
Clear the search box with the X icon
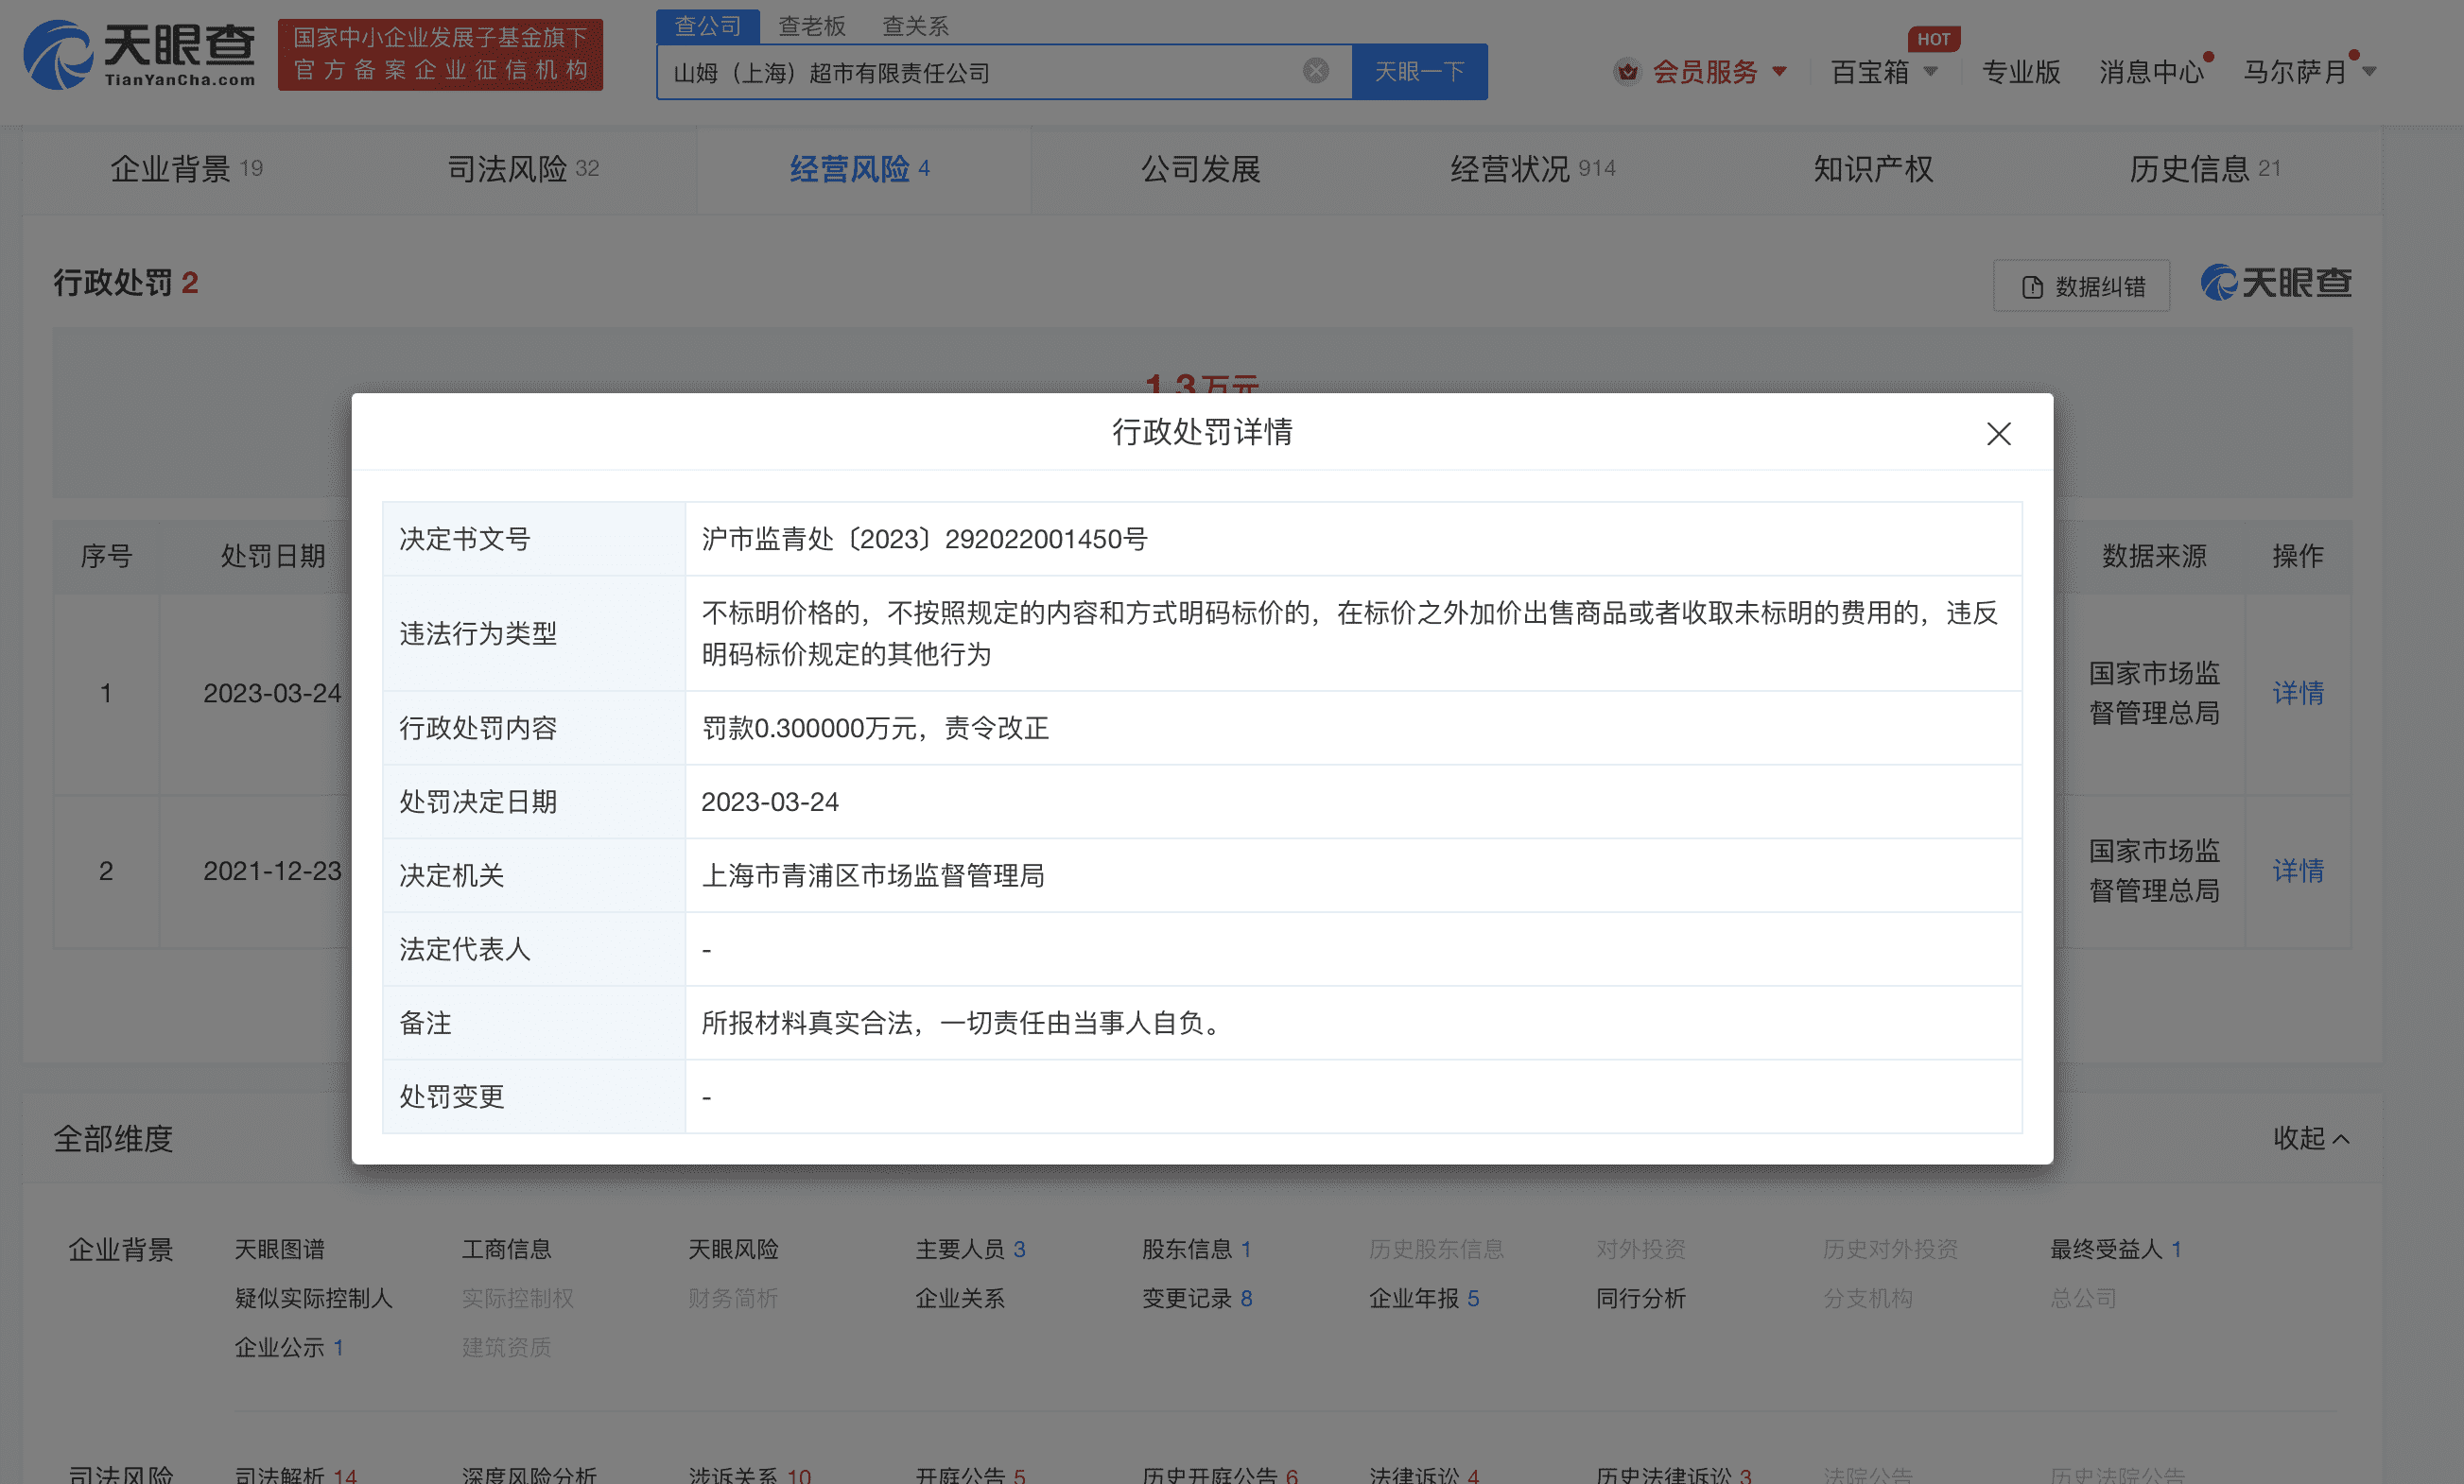click(x=1315, y=71)
